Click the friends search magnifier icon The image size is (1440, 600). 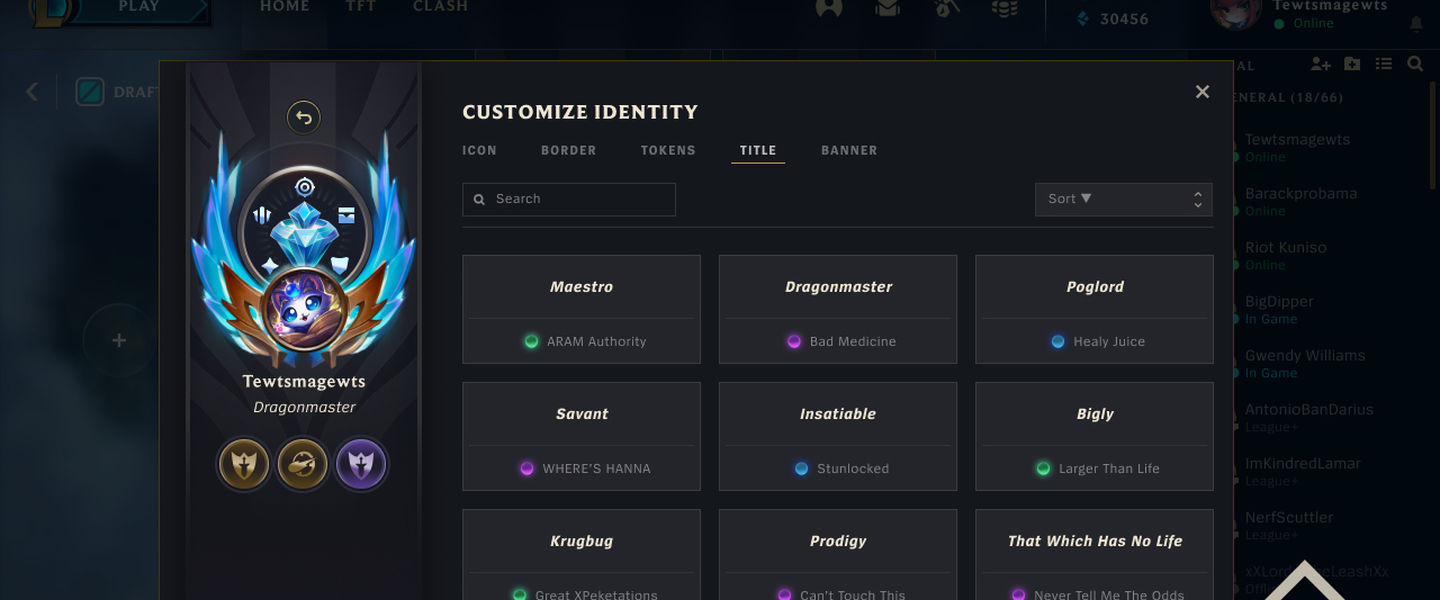[x=1415, y=64]
